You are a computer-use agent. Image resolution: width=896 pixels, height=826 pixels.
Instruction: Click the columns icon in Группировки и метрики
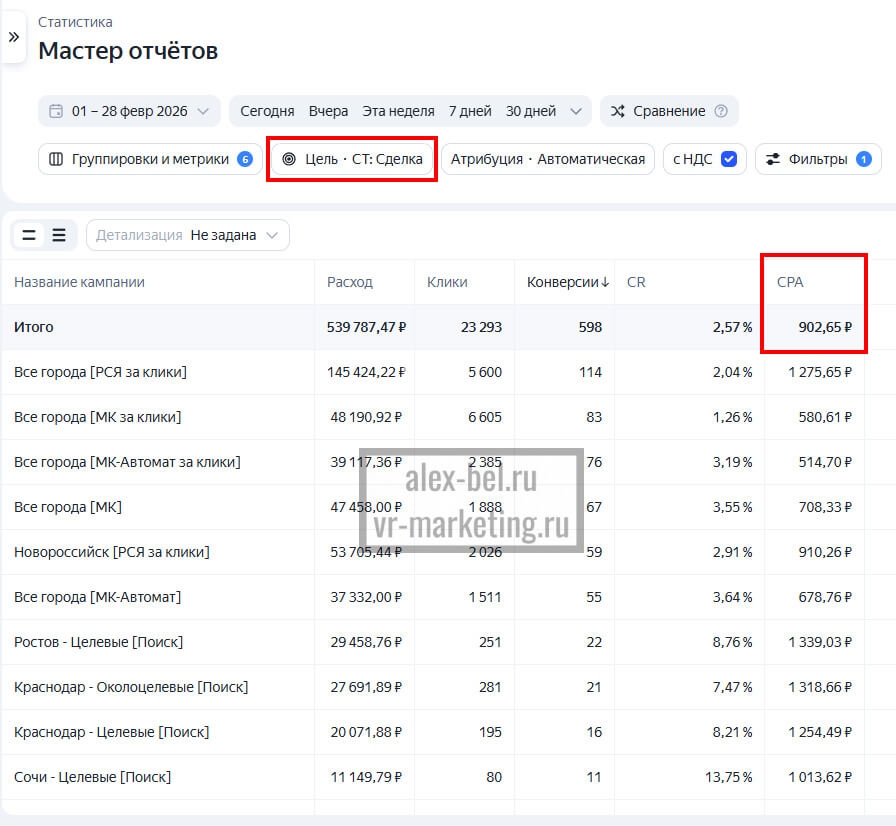[56, 159]
